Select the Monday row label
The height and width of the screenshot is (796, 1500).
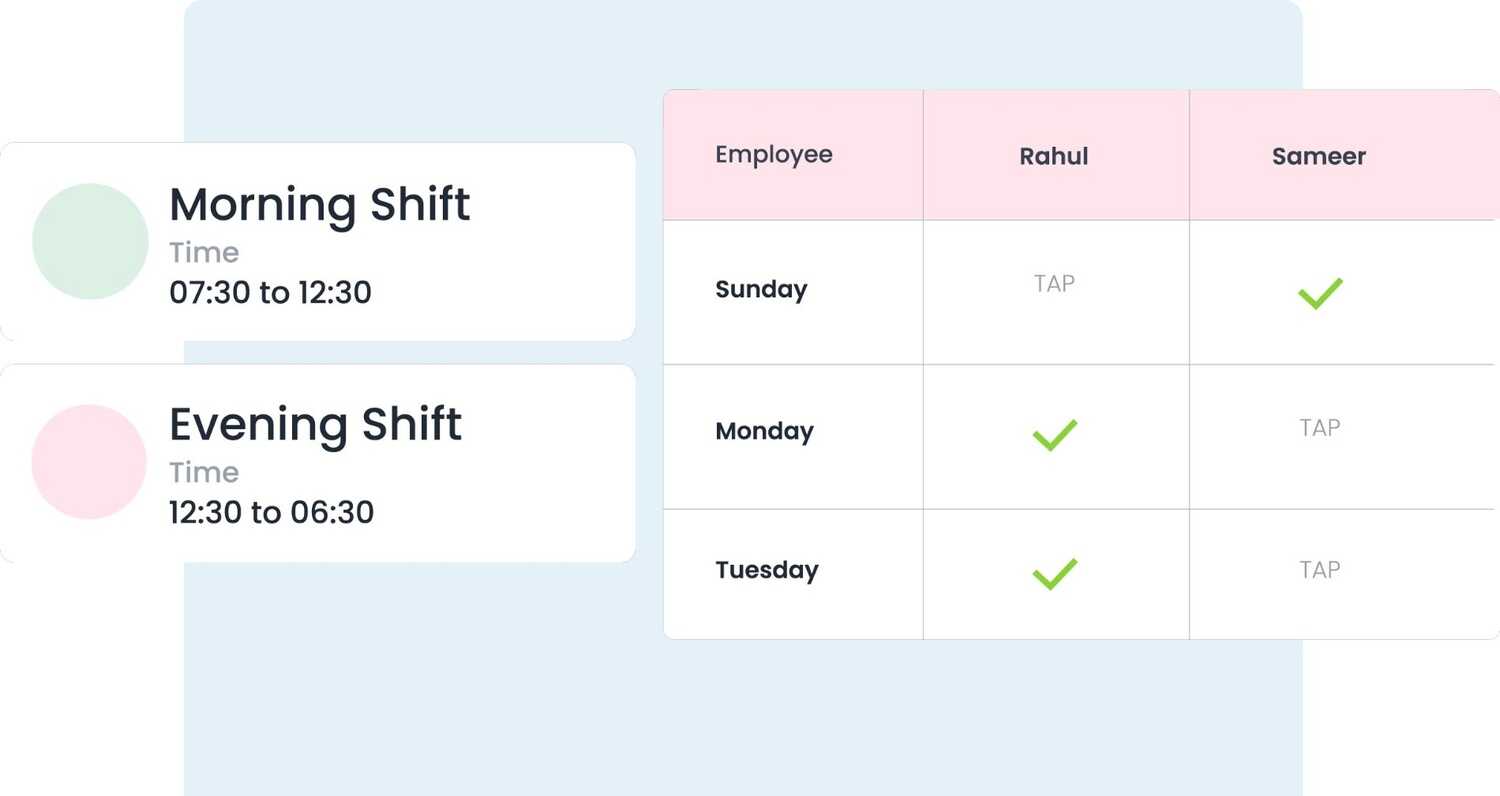tap(764, 432)
